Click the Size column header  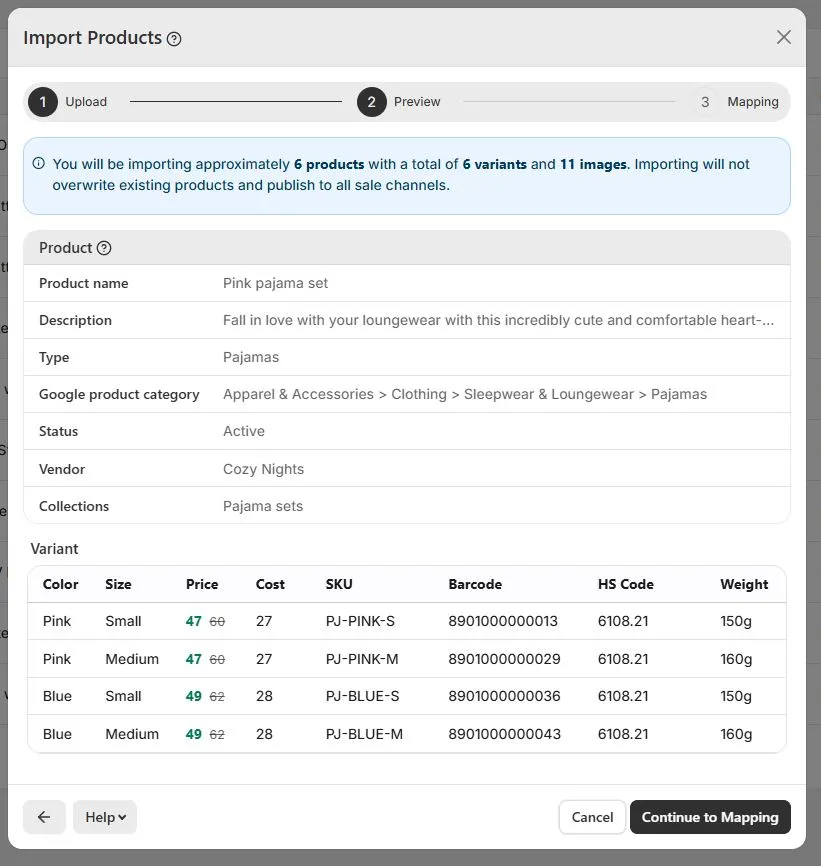coord(118,584)
